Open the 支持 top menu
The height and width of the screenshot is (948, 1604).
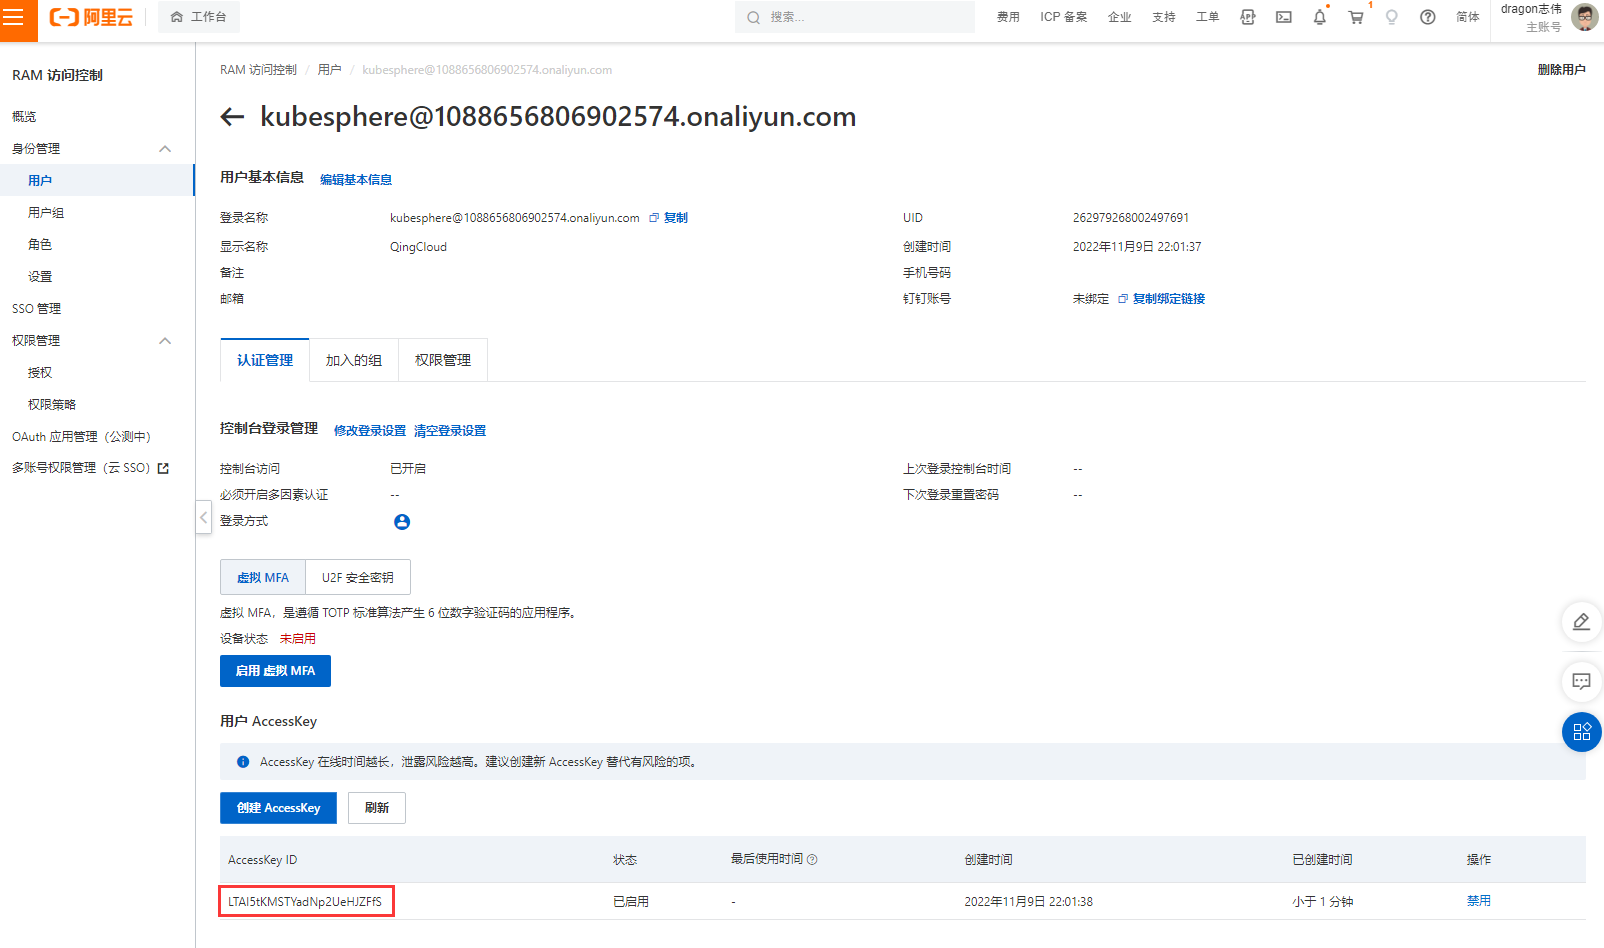1164,17
